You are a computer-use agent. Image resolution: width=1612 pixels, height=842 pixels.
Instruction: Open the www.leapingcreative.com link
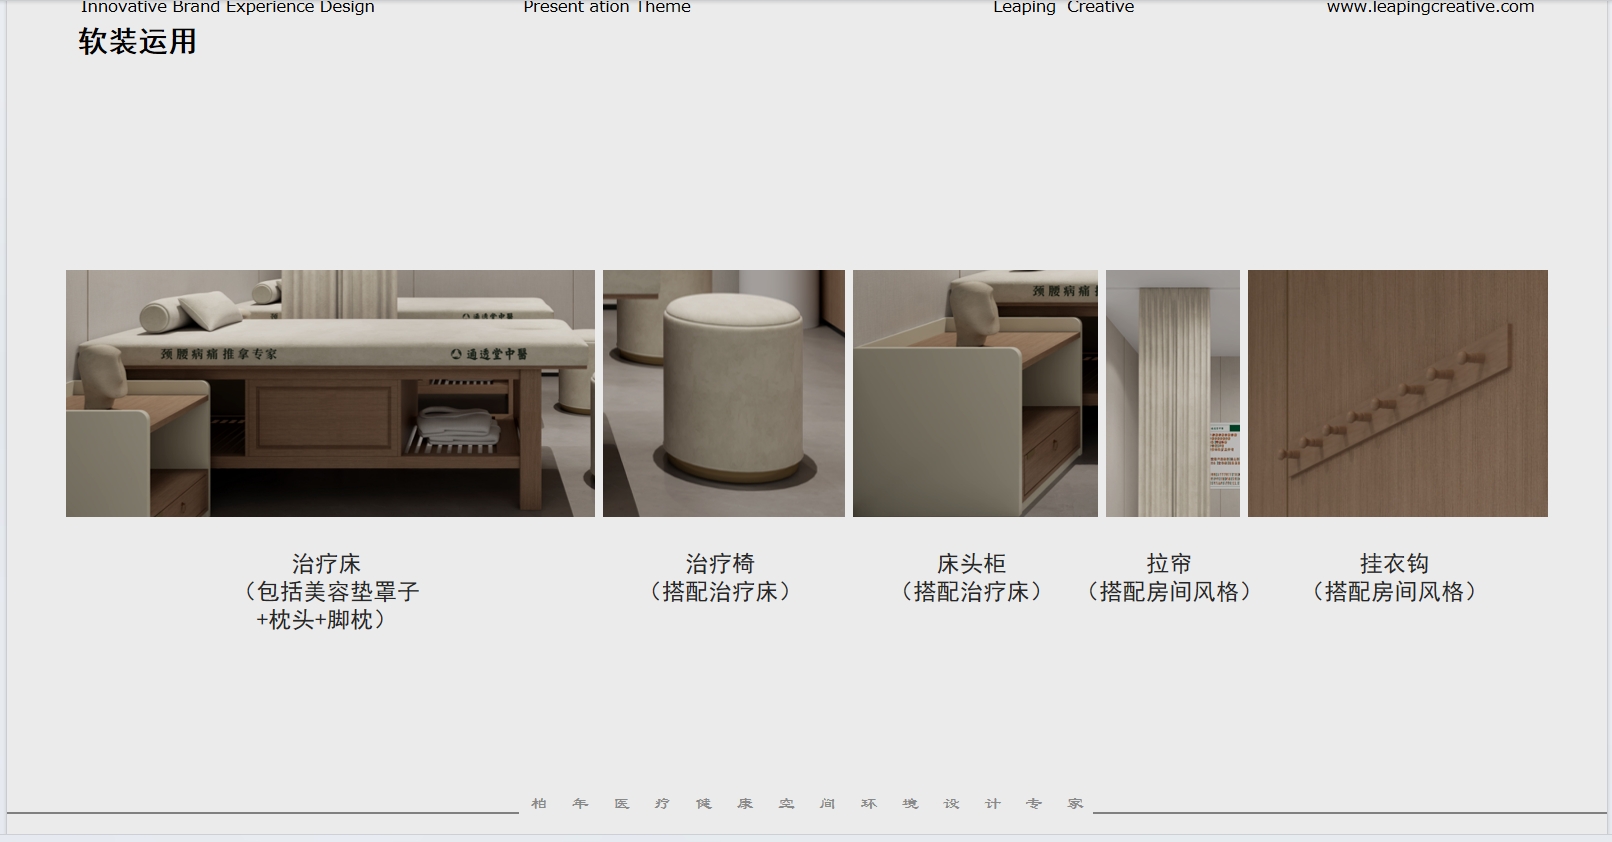1429,7
